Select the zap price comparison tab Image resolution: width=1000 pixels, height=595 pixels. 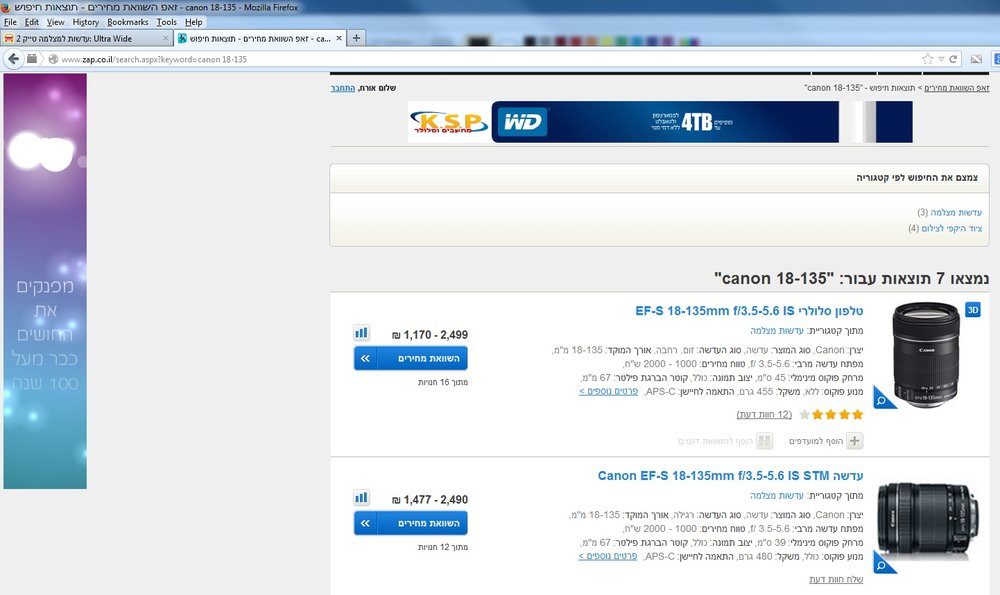[260, 38]
